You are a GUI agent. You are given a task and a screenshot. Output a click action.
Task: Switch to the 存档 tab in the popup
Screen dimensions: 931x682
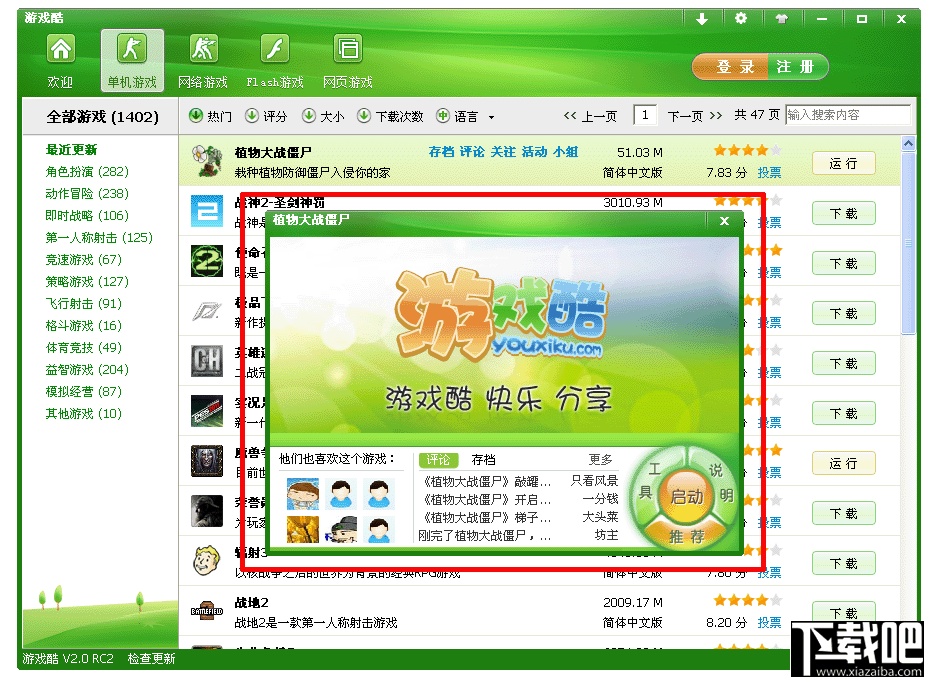483,459
